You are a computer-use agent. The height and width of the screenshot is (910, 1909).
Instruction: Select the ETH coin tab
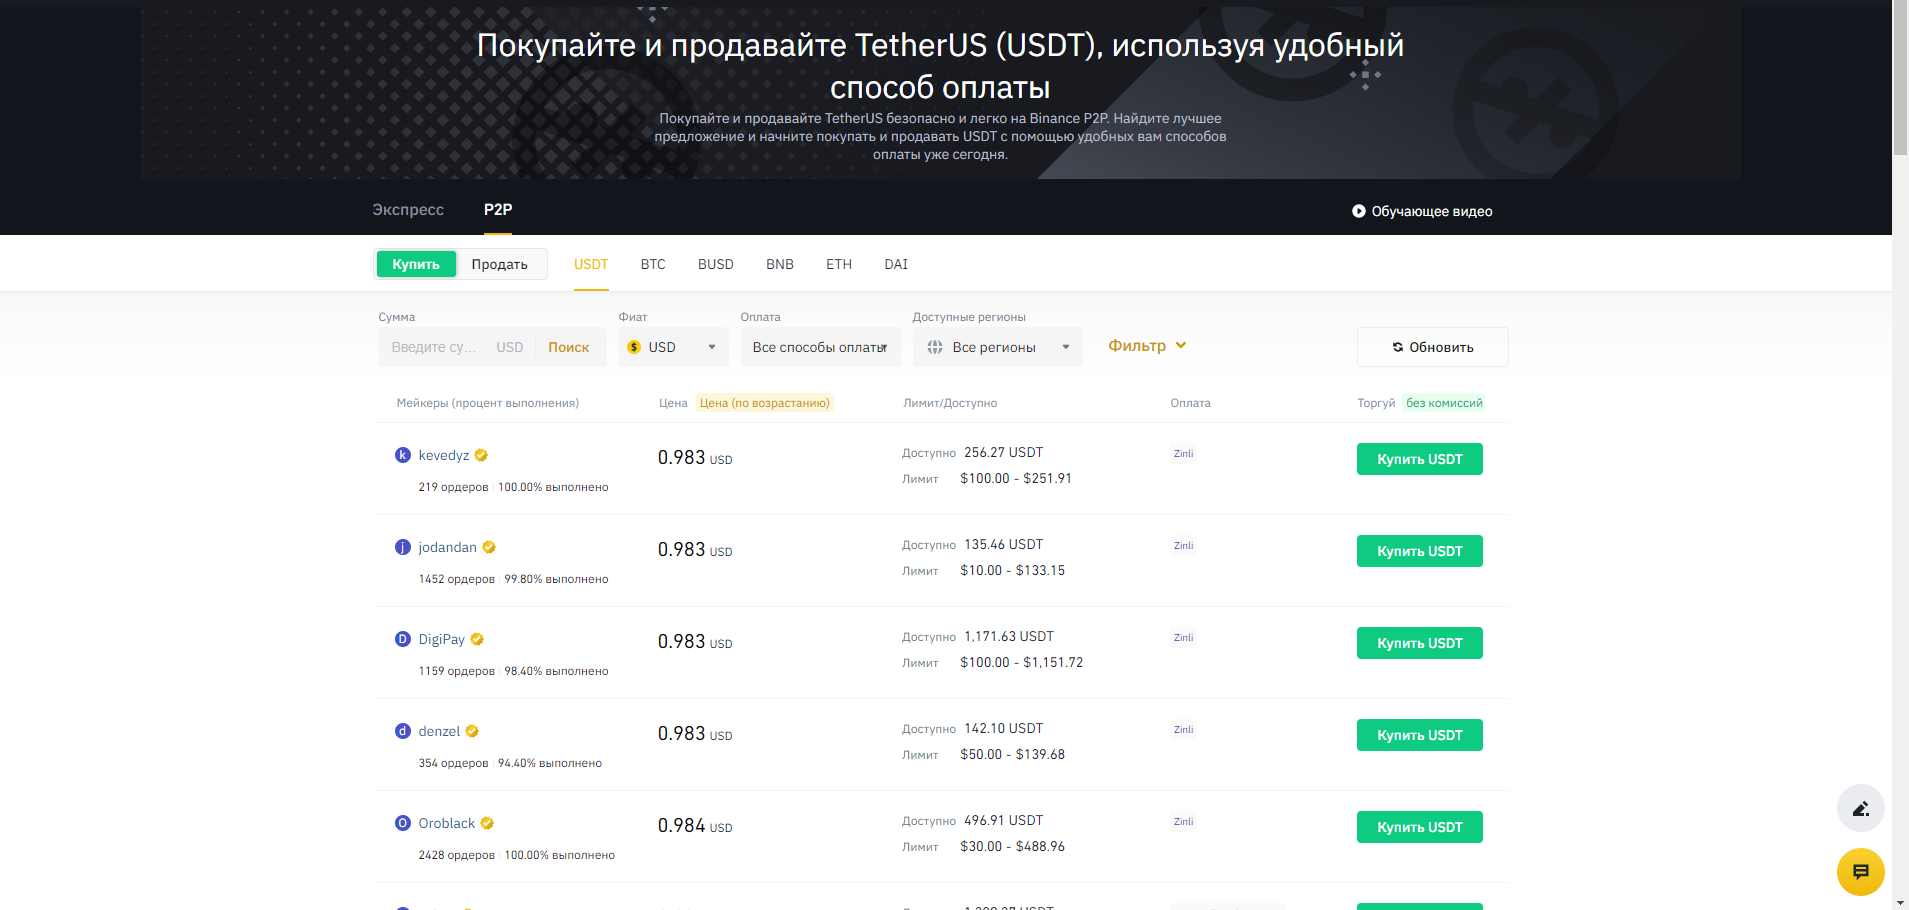coord(839,264)
